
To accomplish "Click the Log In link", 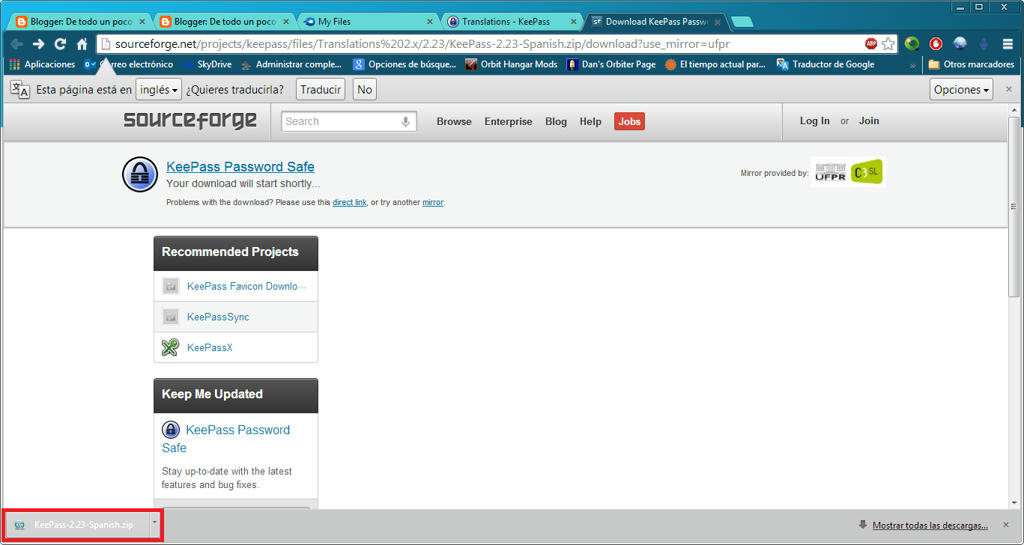I will click(x=814, y=121).
